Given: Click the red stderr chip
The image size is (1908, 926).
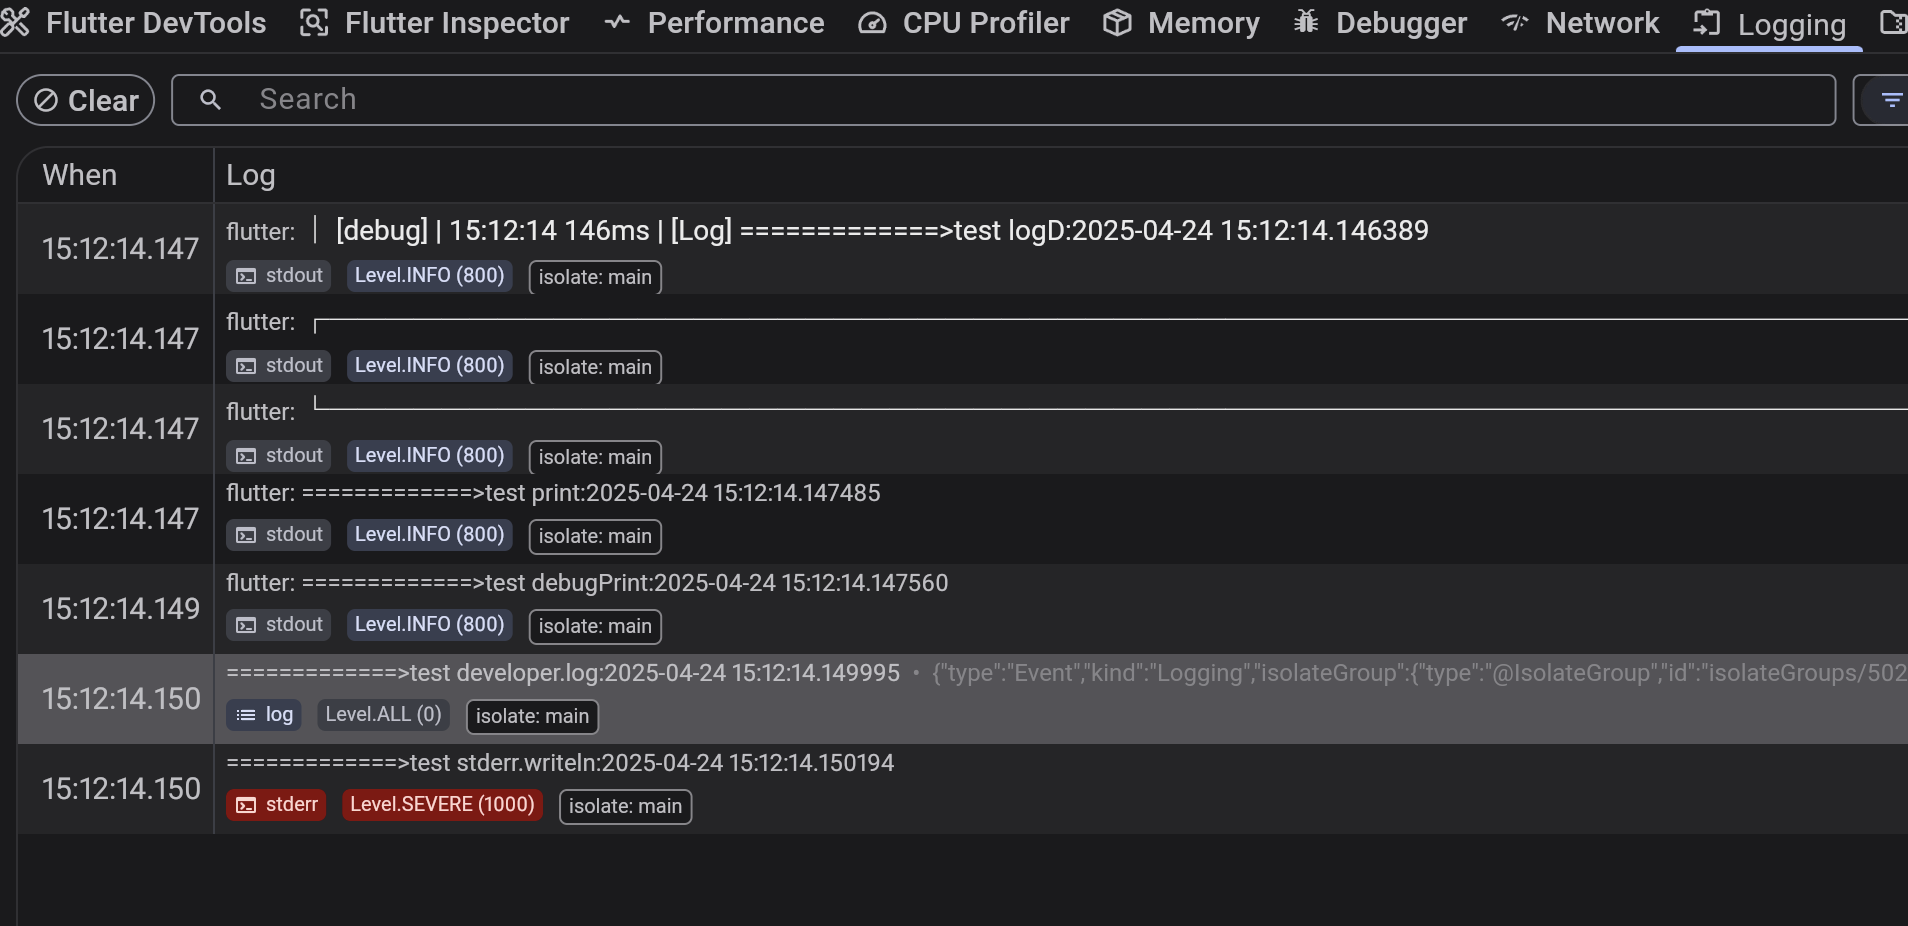Looking at the screenshot, I should [x=276, y=805].
